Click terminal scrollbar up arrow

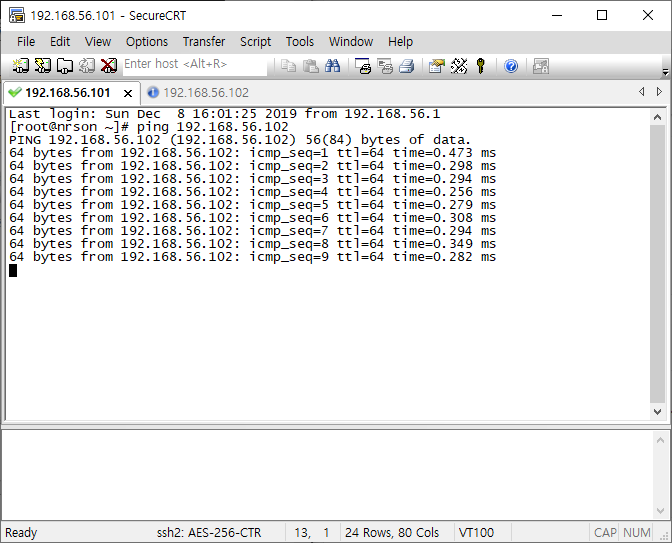click(657, 117)
